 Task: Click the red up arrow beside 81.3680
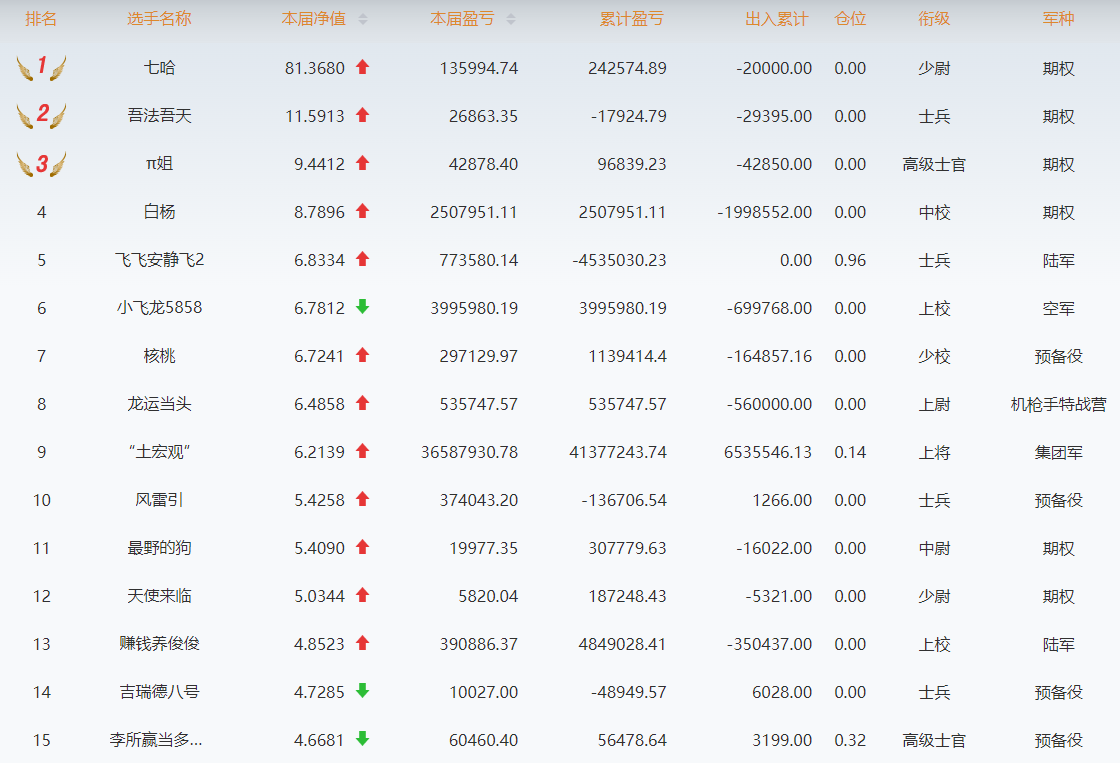click(x=362, y=68)
